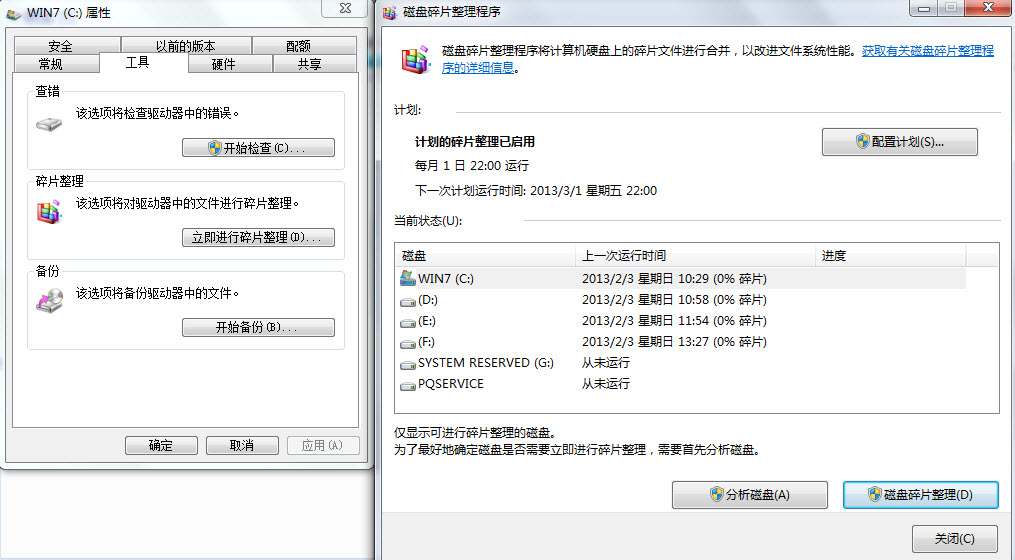
Task: Click the large Disk Defragmenter icon beside the description
Action: pyautogui.click(x=416, y=60)
